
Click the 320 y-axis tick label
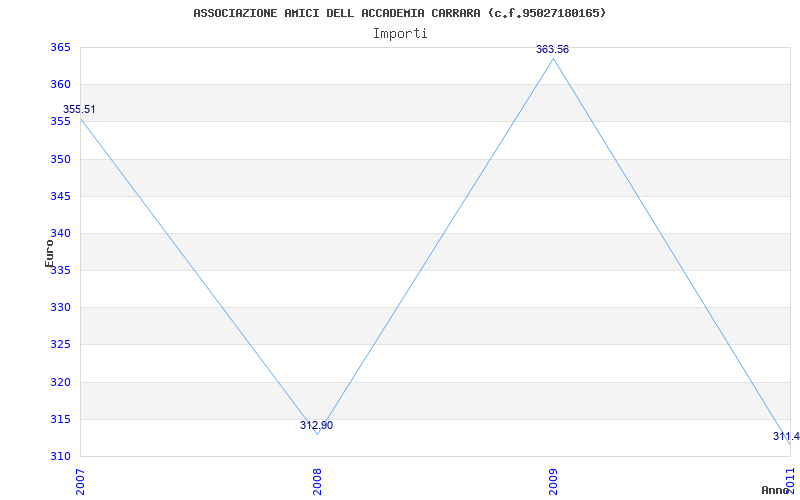60,382
